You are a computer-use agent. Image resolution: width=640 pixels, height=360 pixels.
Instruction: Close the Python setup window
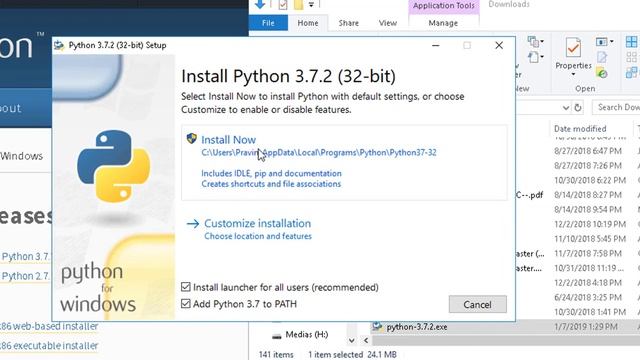point(499,45)
